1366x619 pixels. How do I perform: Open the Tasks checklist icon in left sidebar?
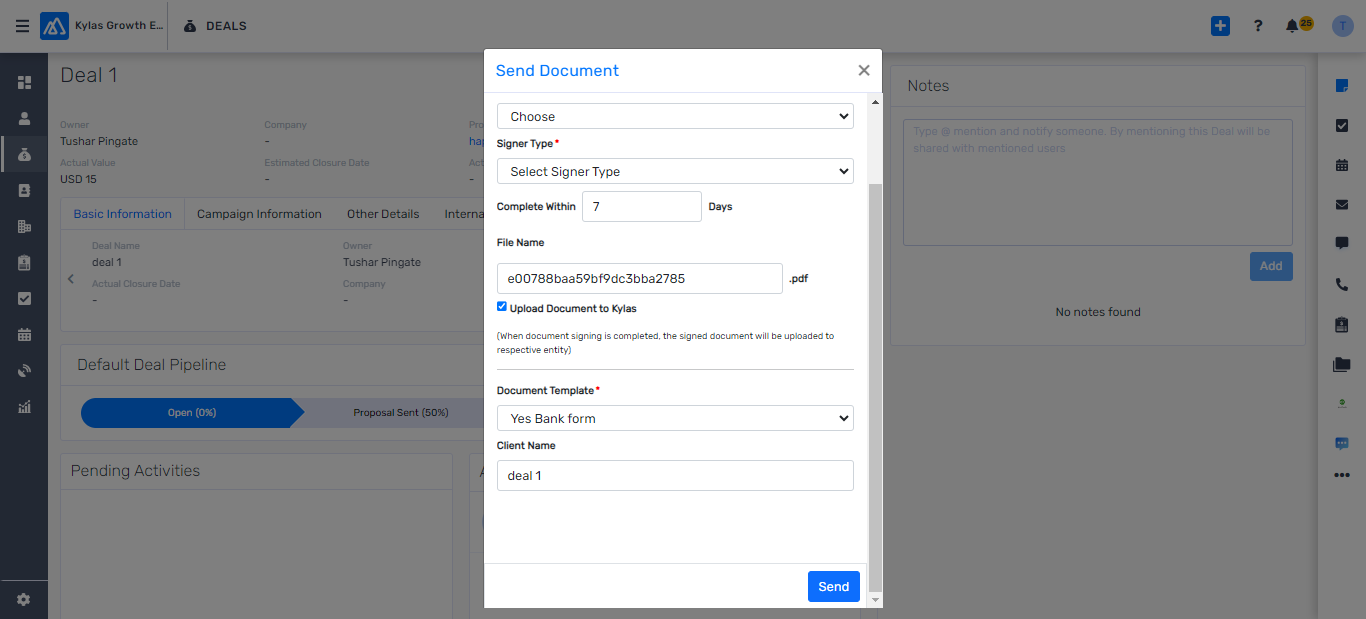[22, 298]
